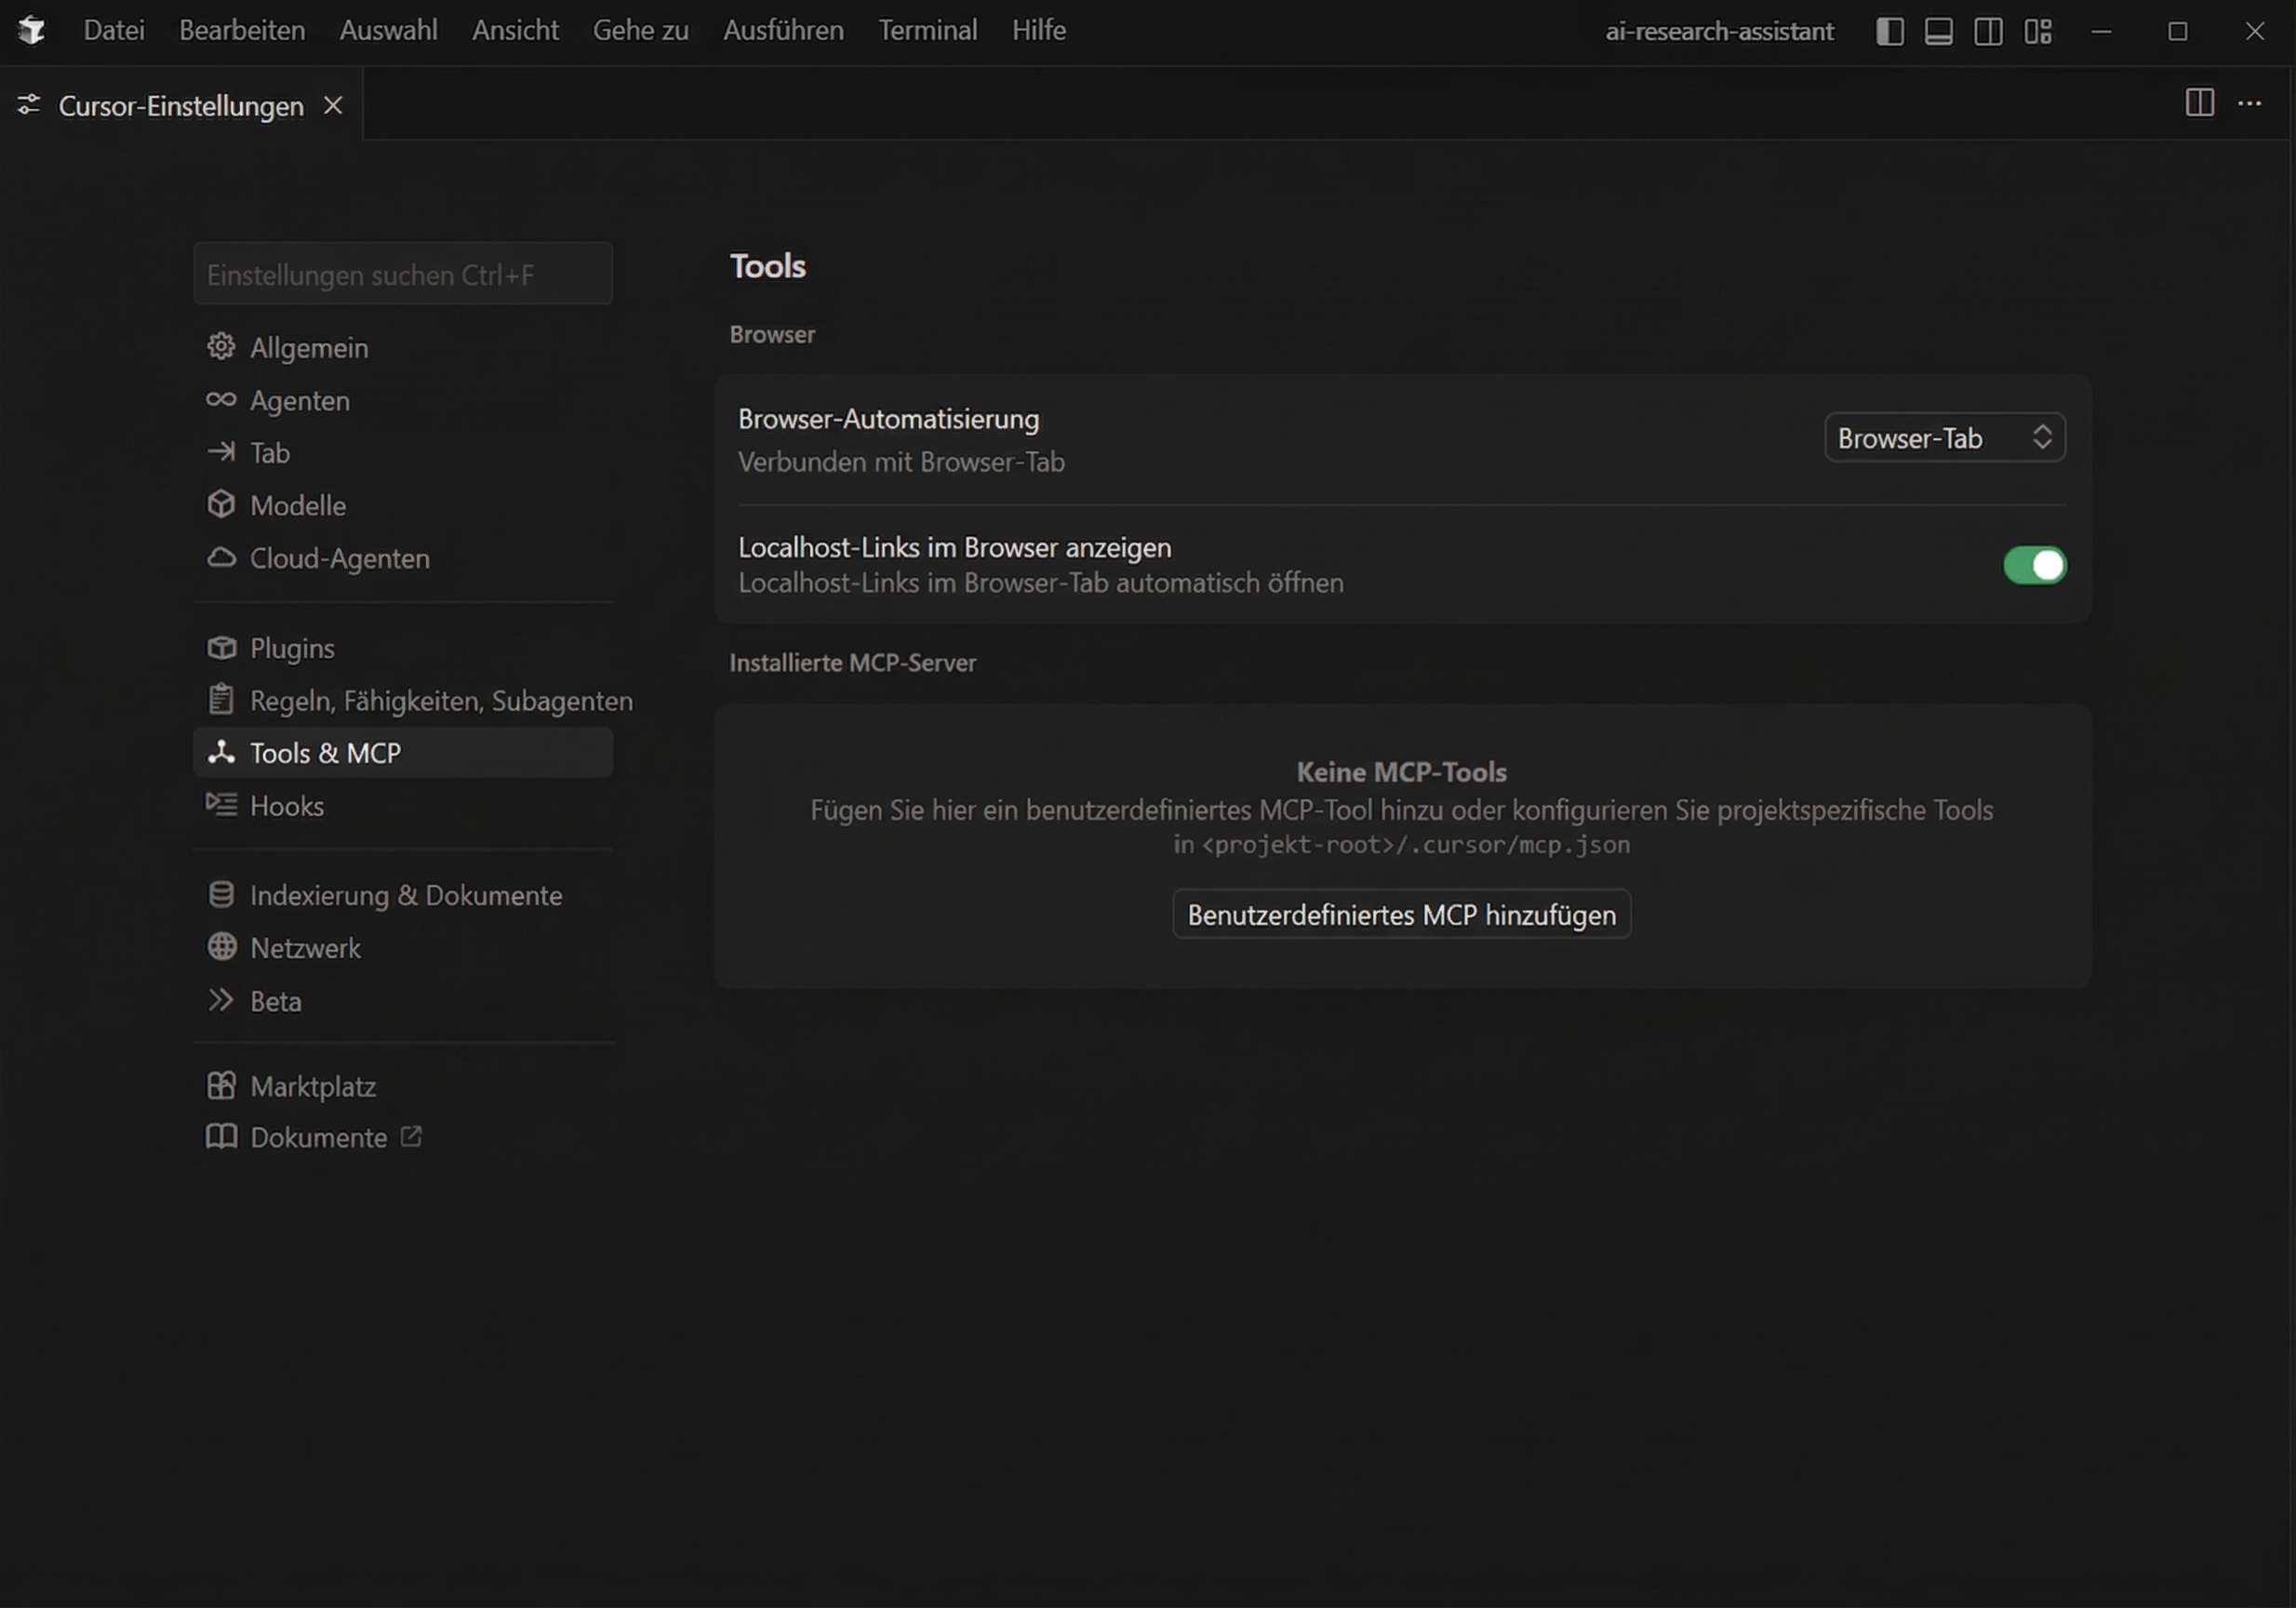
Task: Disable Localhost-Links im Browser toggle
Action: pyautogui.click(x=2034, y=565)
